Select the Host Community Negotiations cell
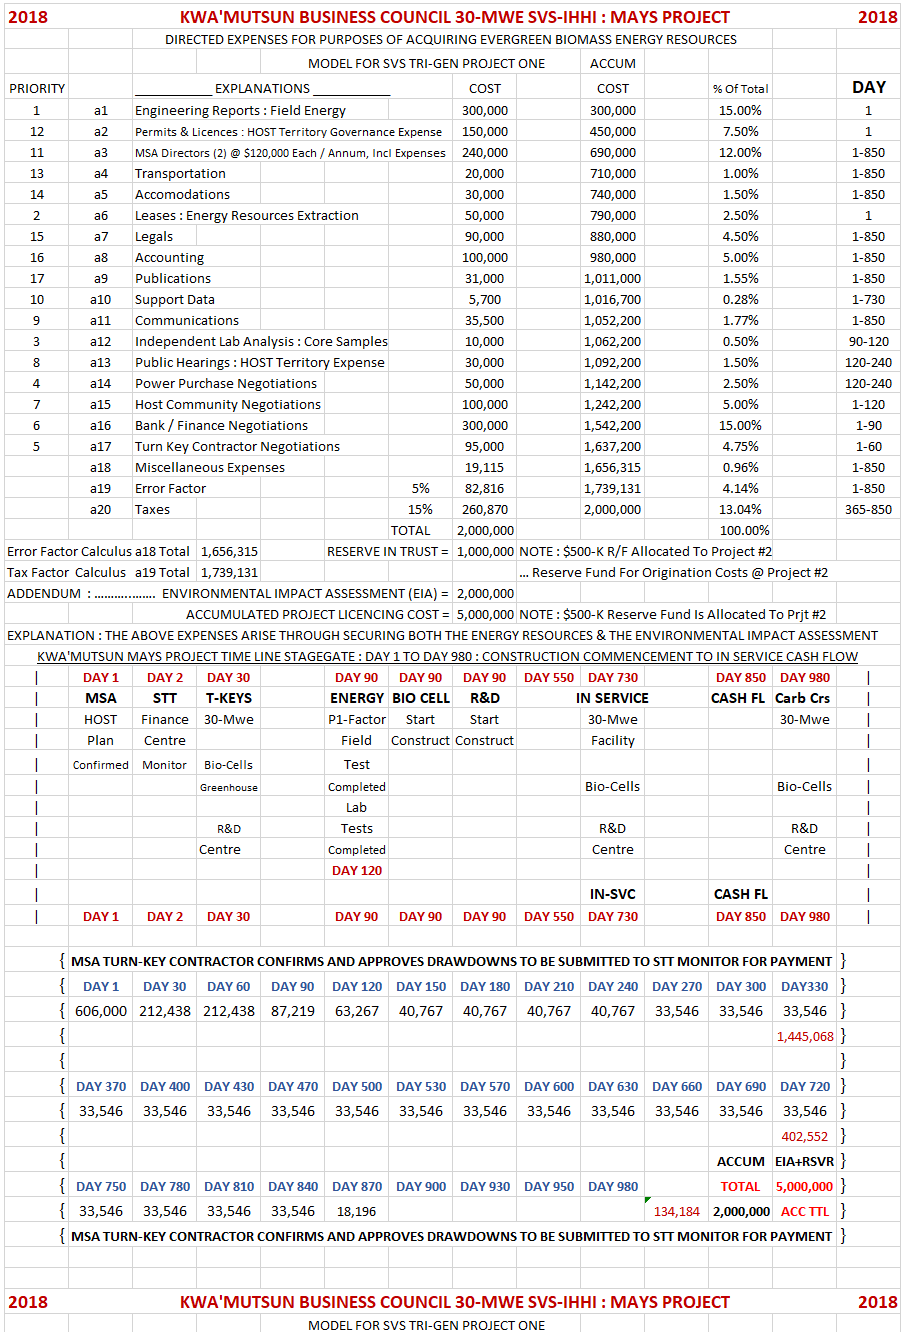Image resolution: width=905 pixels, height=1332 pixels. pos(228,404)
